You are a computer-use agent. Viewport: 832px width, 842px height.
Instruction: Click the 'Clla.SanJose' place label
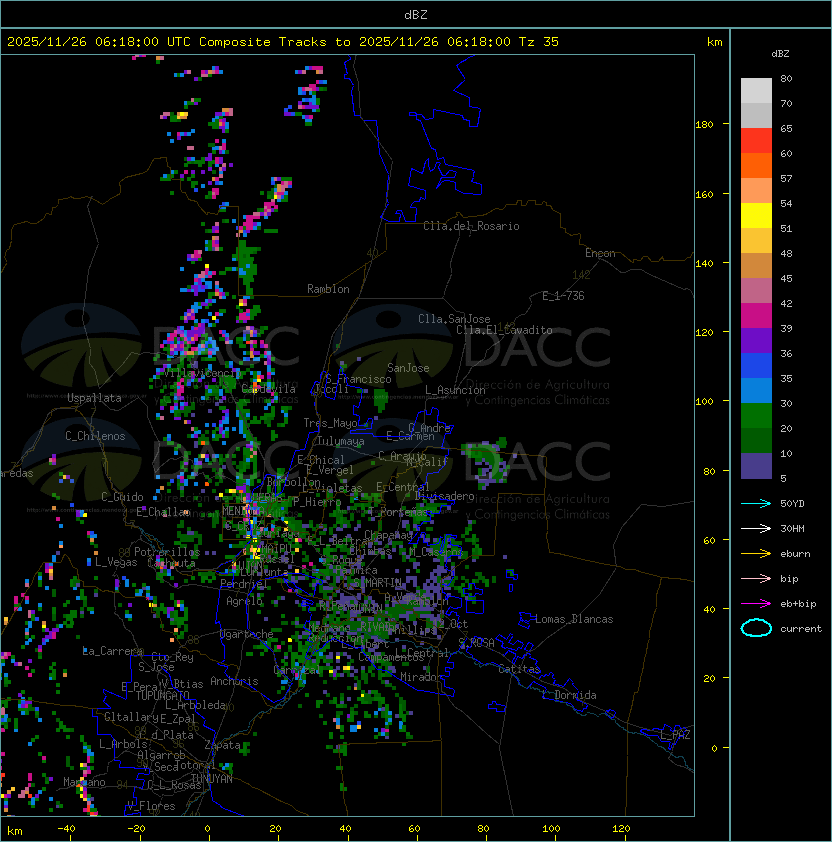[x=454, y=319]
